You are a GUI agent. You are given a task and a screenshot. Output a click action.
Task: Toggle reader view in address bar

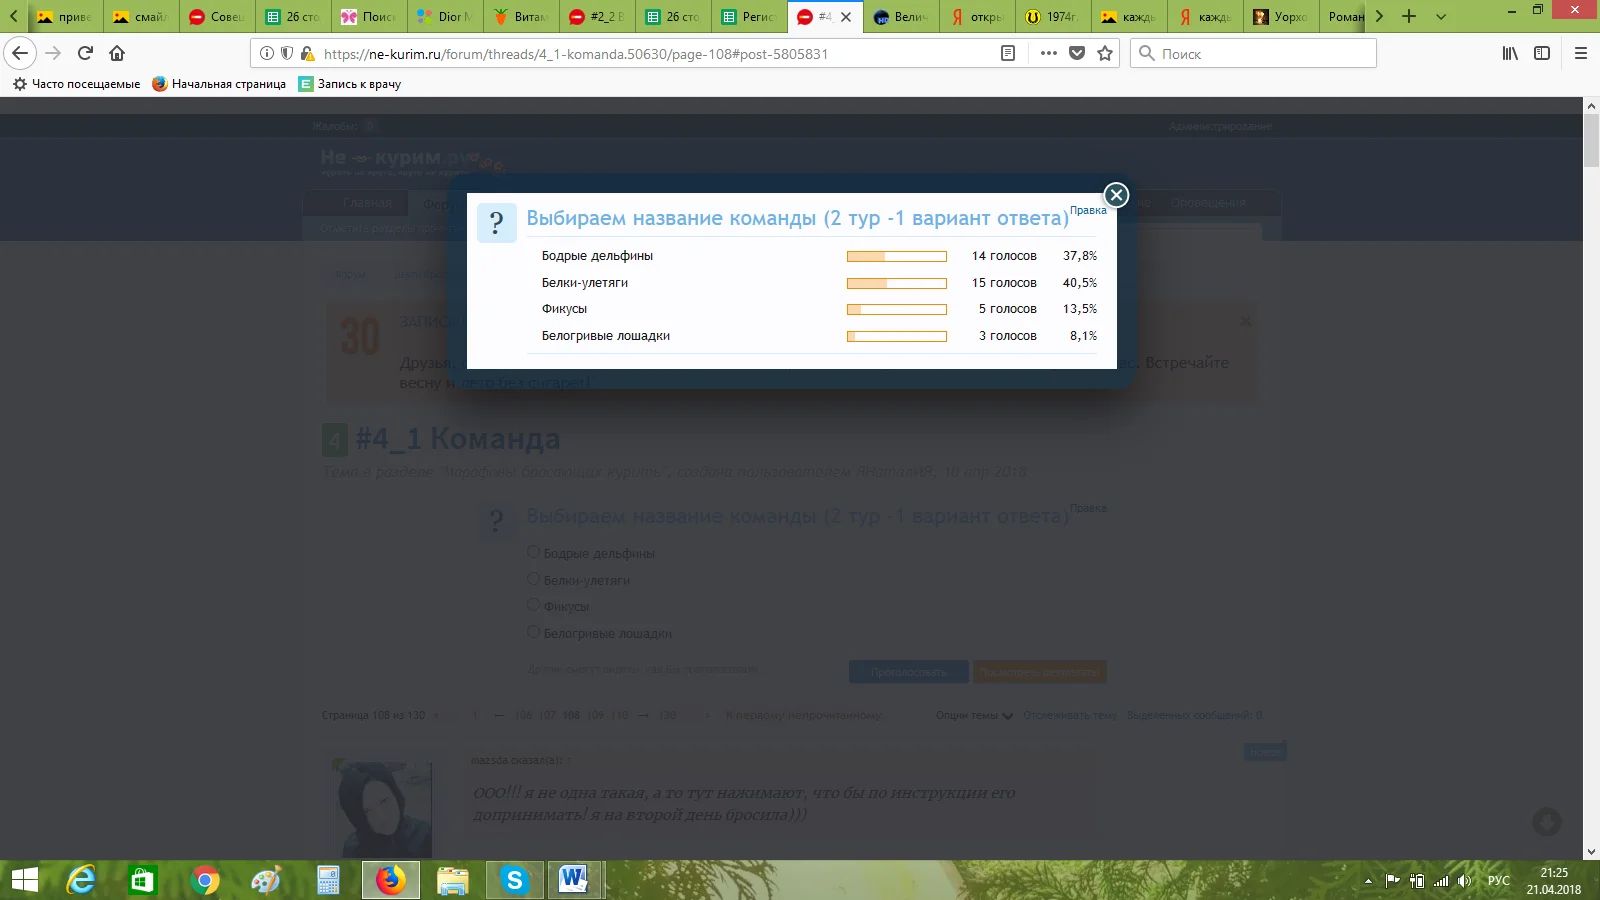(x=1008, y=53)
